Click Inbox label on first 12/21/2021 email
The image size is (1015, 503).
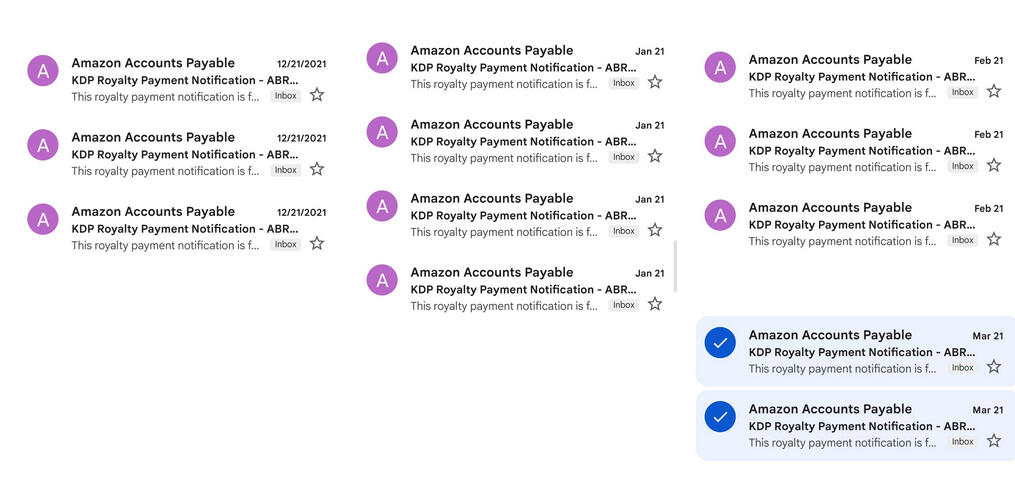286,96
